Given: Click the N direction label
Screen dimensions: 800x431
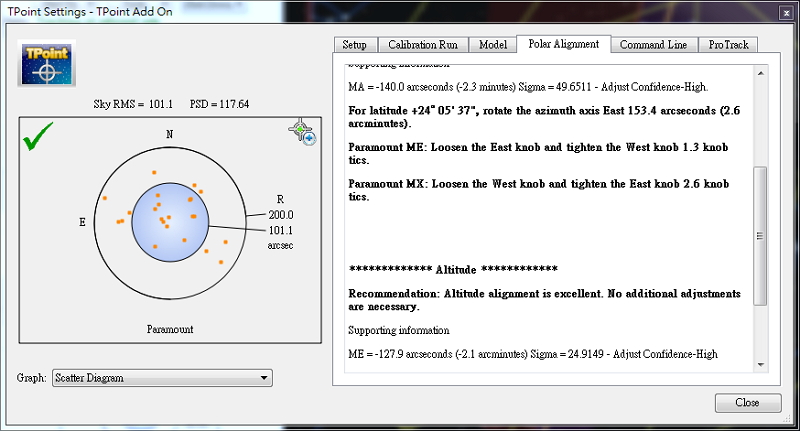Looking at the screenshot, I should pos(169,134).
